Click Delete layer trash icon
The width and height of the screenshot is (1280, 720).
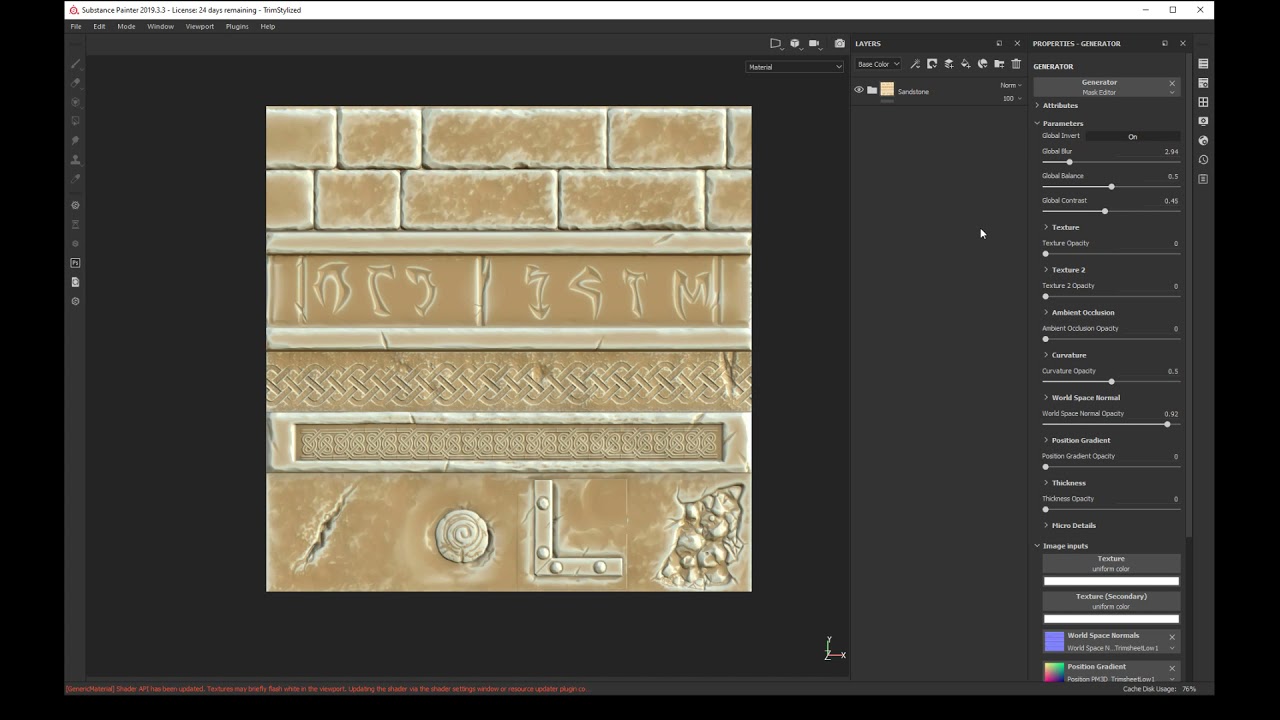pyautogui.click(x=1016, y=64)
